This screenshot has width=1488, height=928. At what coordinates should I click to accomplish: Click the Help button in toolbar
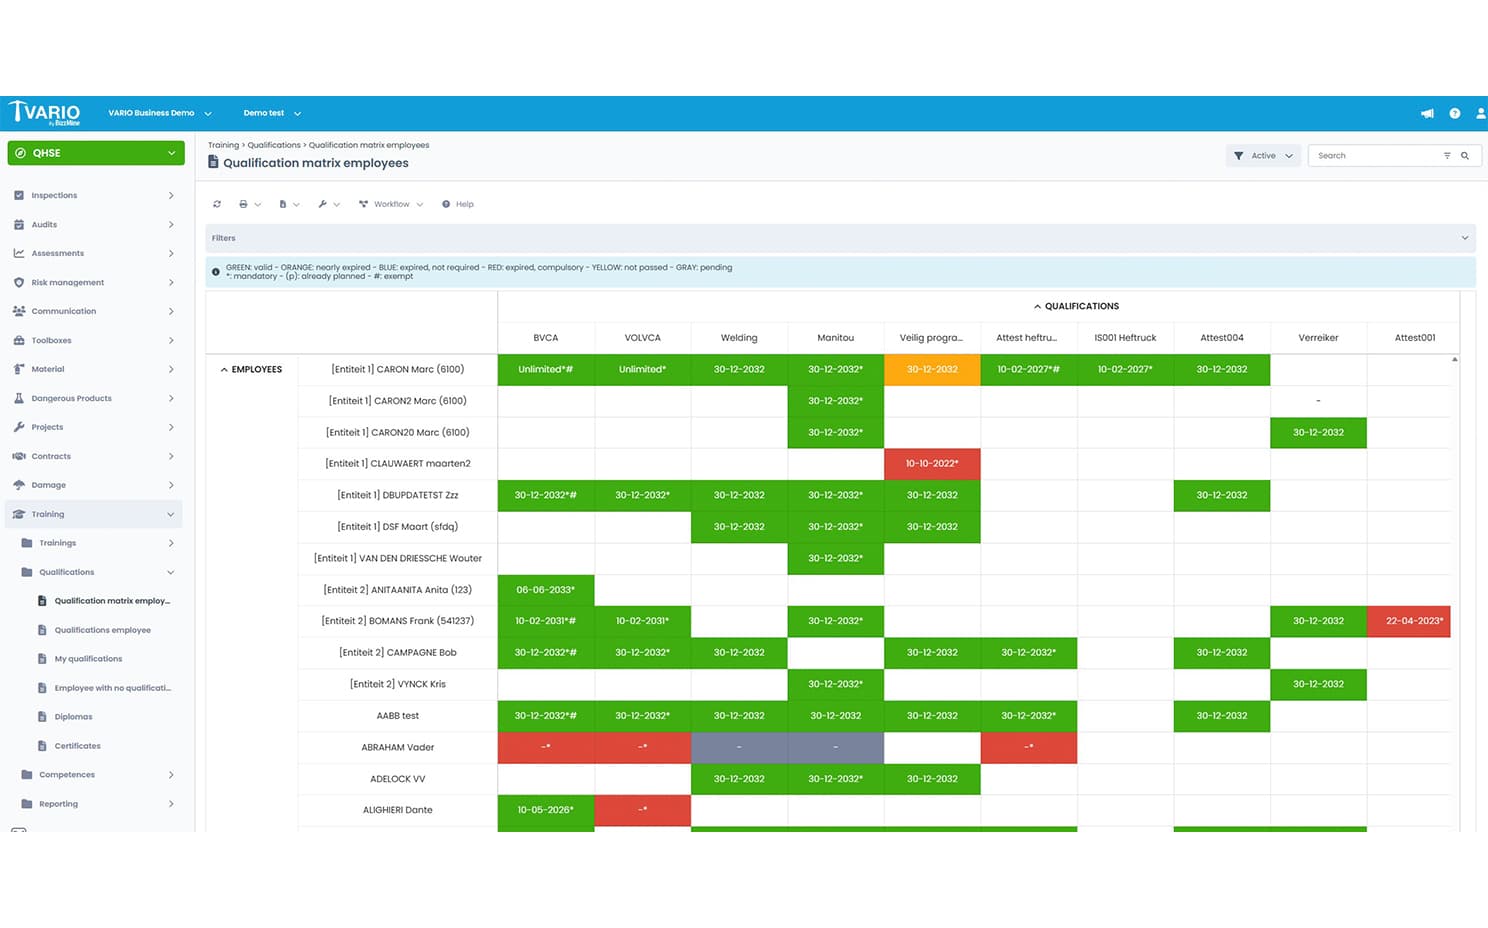click(x=458, y=204)
